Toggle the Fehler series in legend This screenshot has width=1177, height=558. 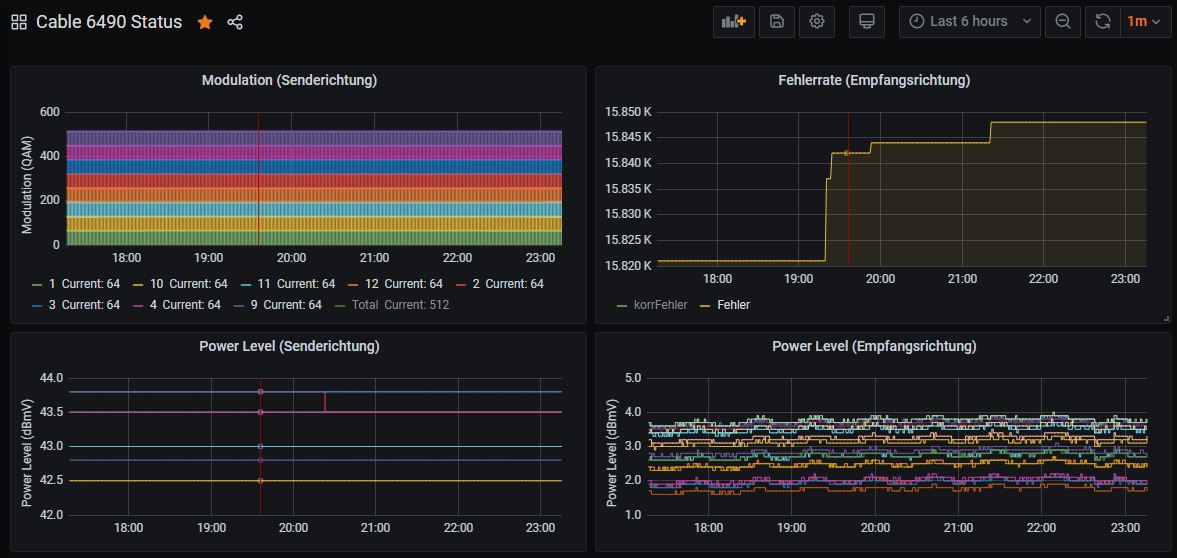tap(733, 305)
